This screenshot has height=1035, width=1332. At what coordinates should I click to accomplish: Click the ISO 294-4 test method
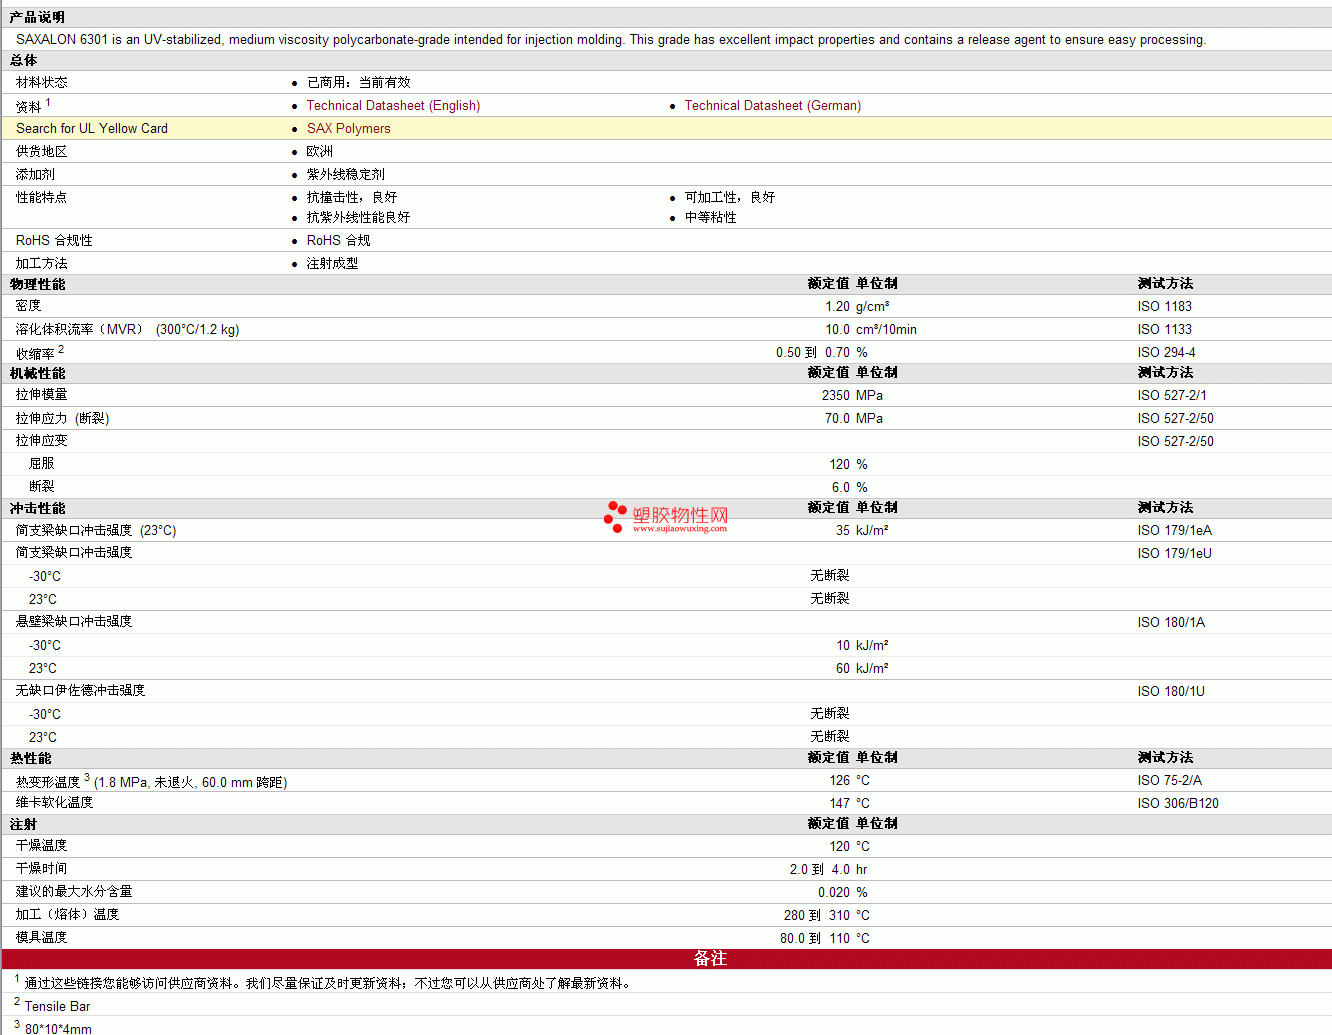click(x=1166, y=353)
